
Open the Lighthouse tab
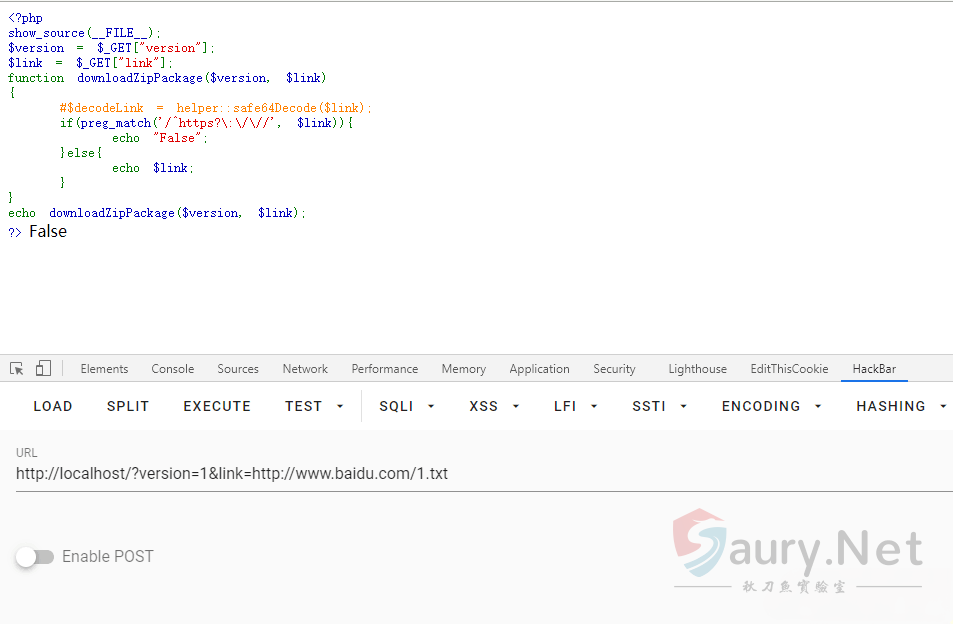pyautogui.click(x=697, y=369)
